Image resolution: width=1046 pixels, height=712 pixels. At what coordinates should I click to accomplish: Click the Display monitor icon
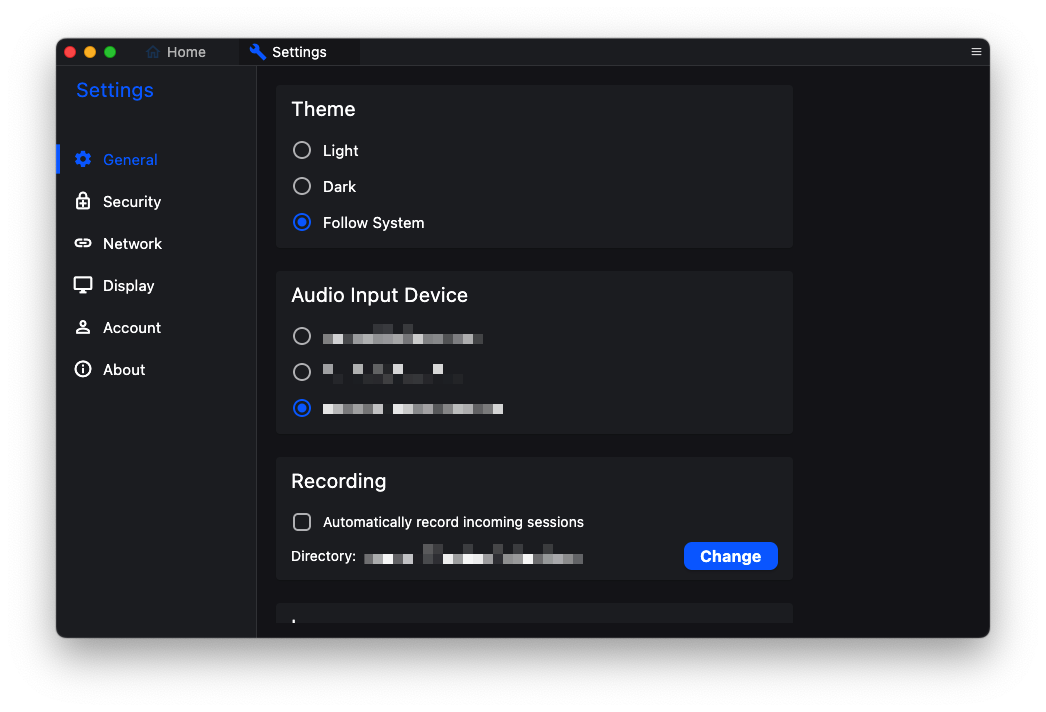click(x=83, y=285)
